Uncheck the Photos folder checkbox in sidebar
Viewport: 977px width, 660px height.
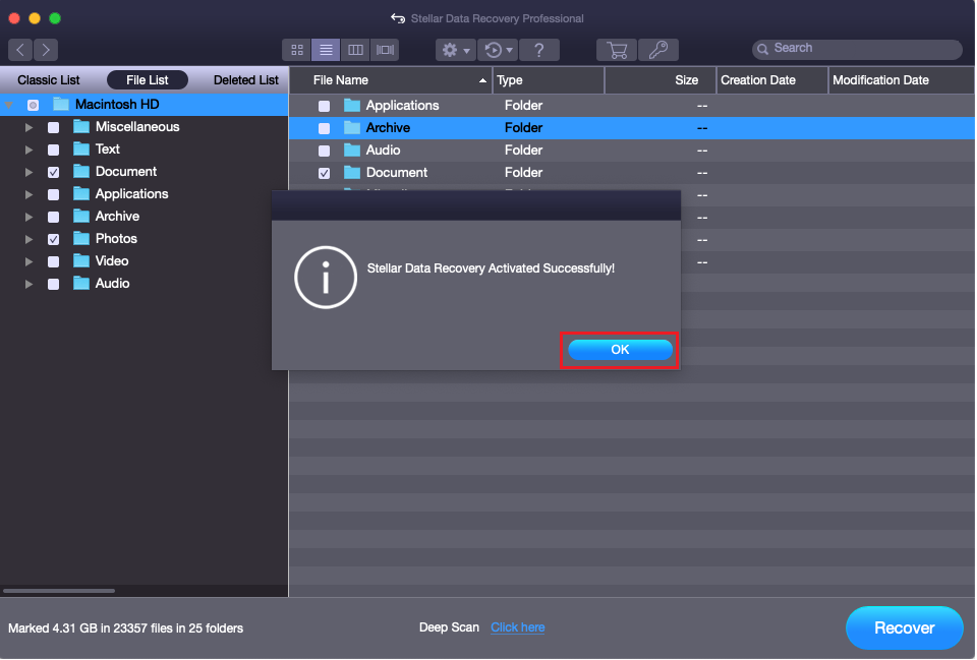point(54,239)
